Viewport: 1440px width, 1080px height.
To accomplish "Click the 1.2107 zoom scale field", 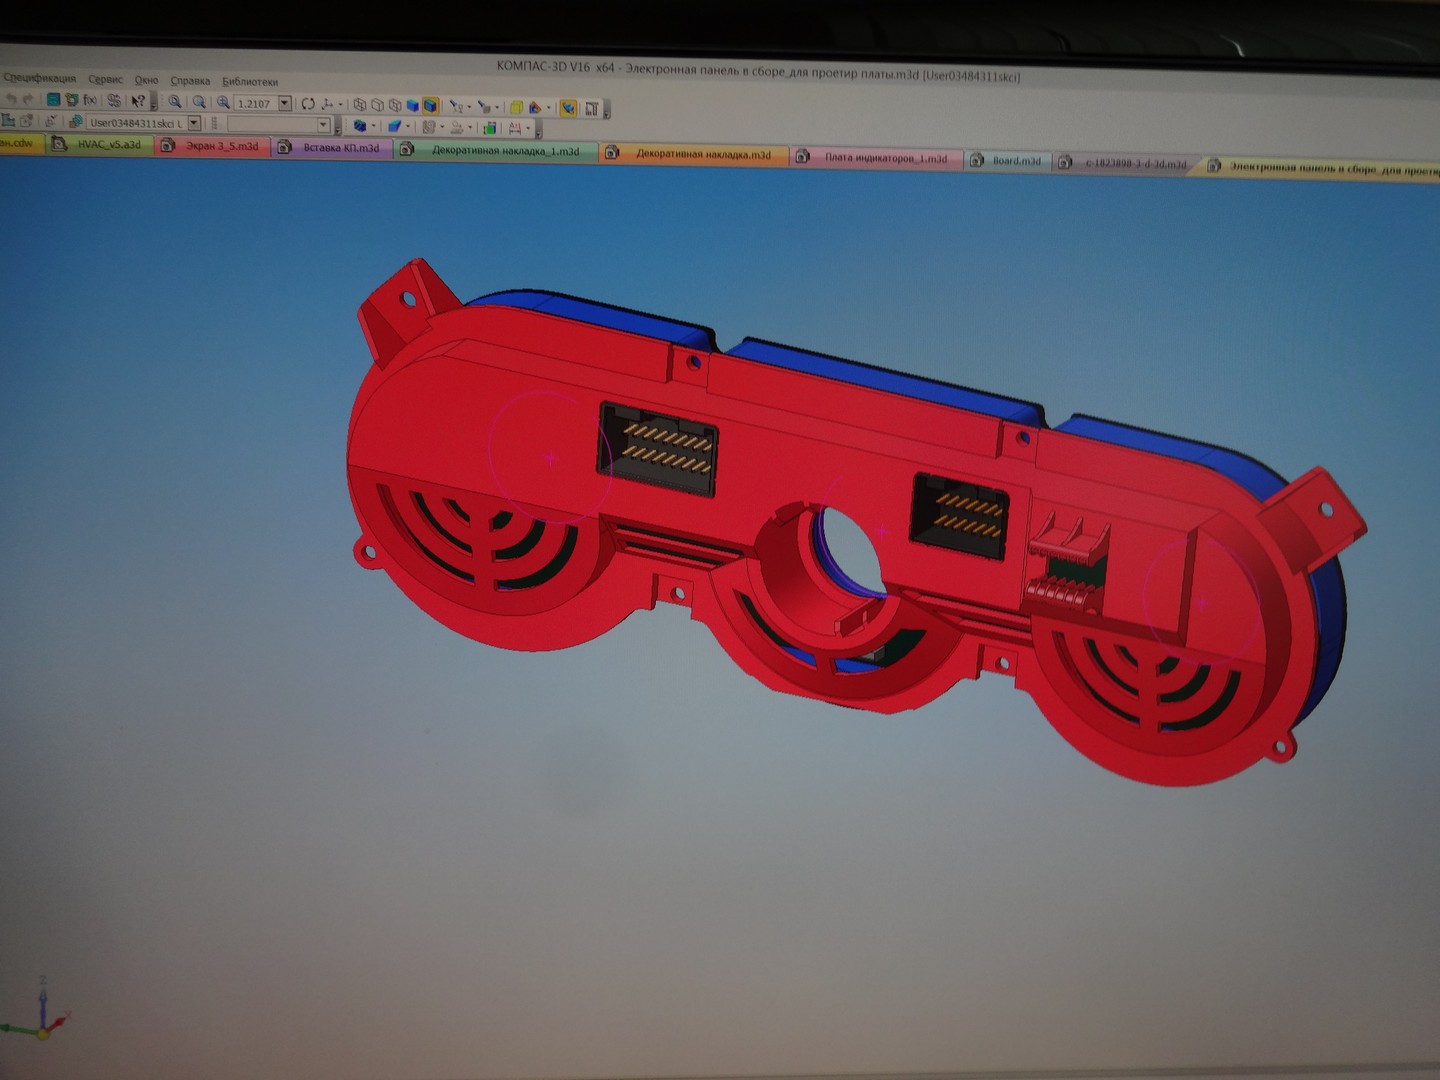I will tap(256, 103).
